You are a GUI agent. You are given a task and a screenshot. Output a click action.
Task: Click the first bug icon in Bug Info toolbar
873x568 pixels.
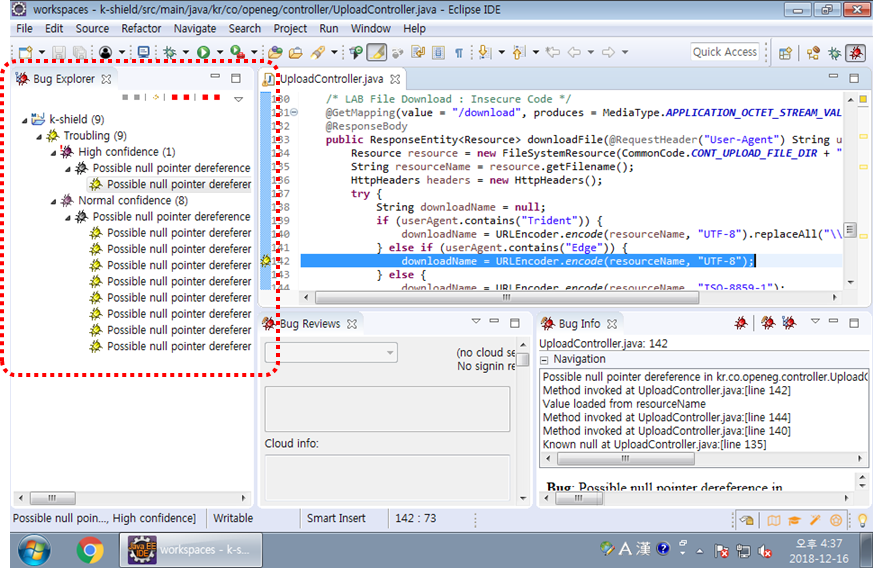pos(741,323)
